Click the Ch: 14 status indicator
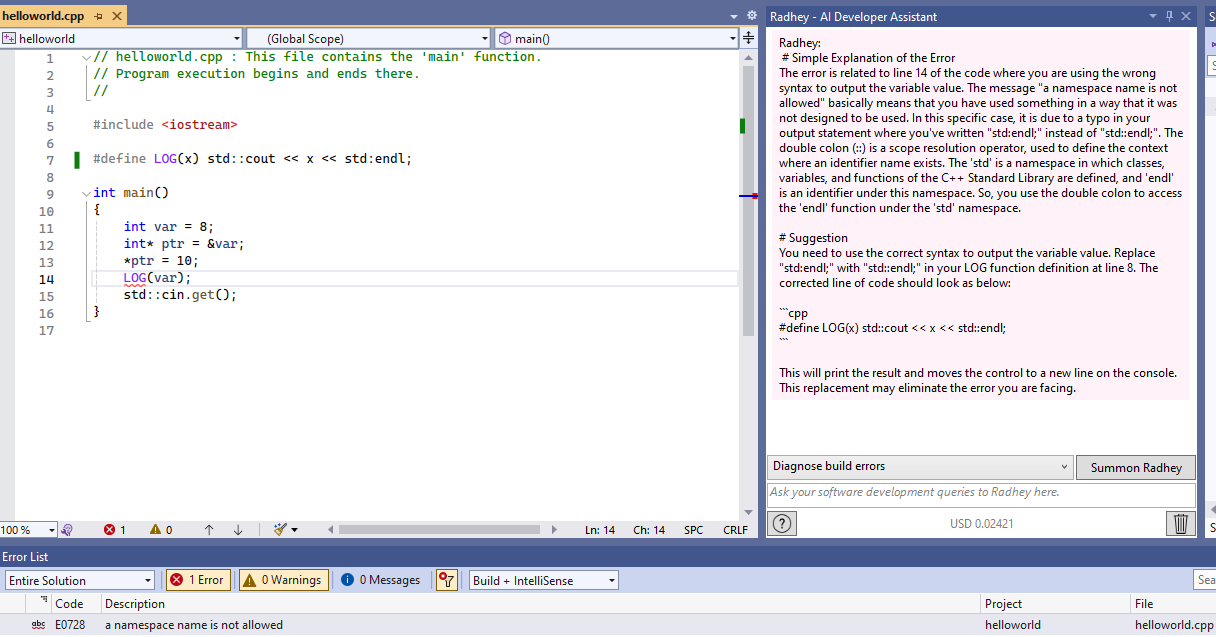Screen dimensions: 1216x637 (649, 530)
